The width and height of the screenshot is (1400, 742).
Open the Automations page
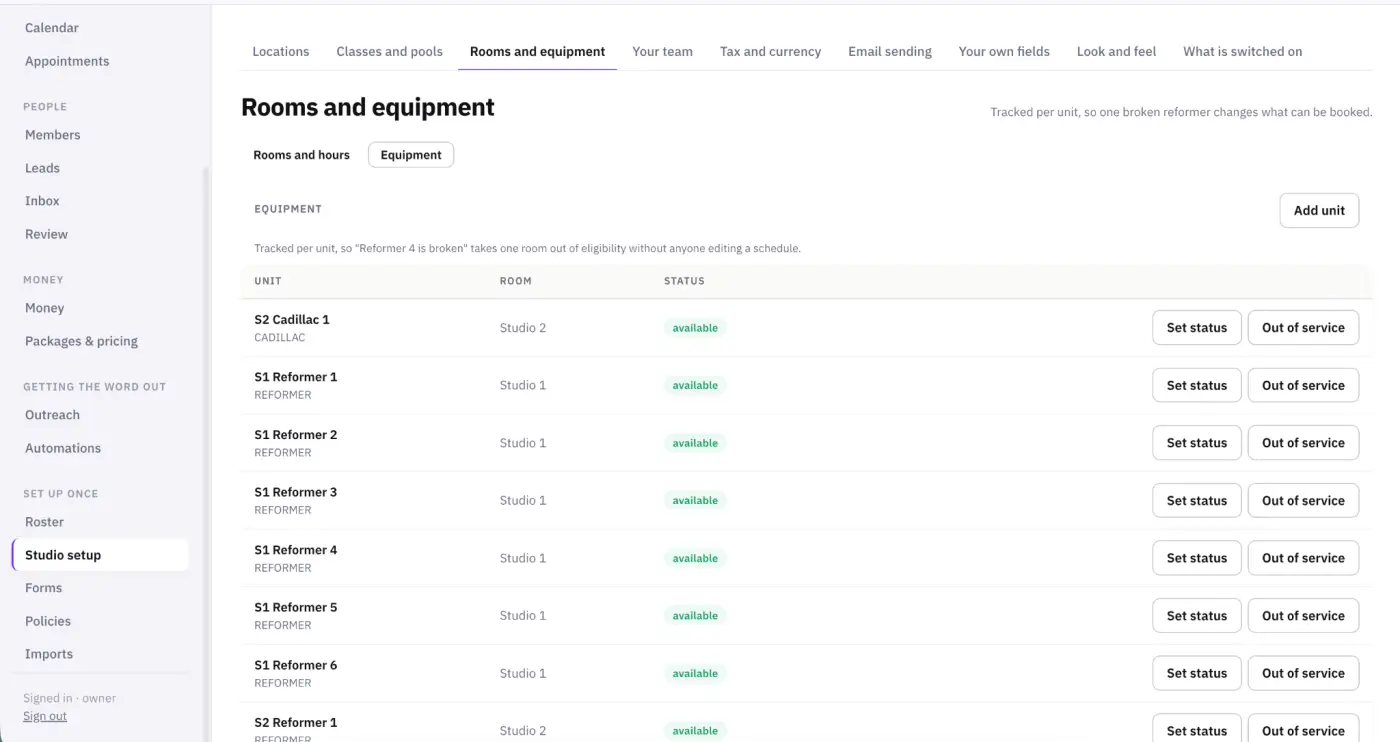point(63,448)
